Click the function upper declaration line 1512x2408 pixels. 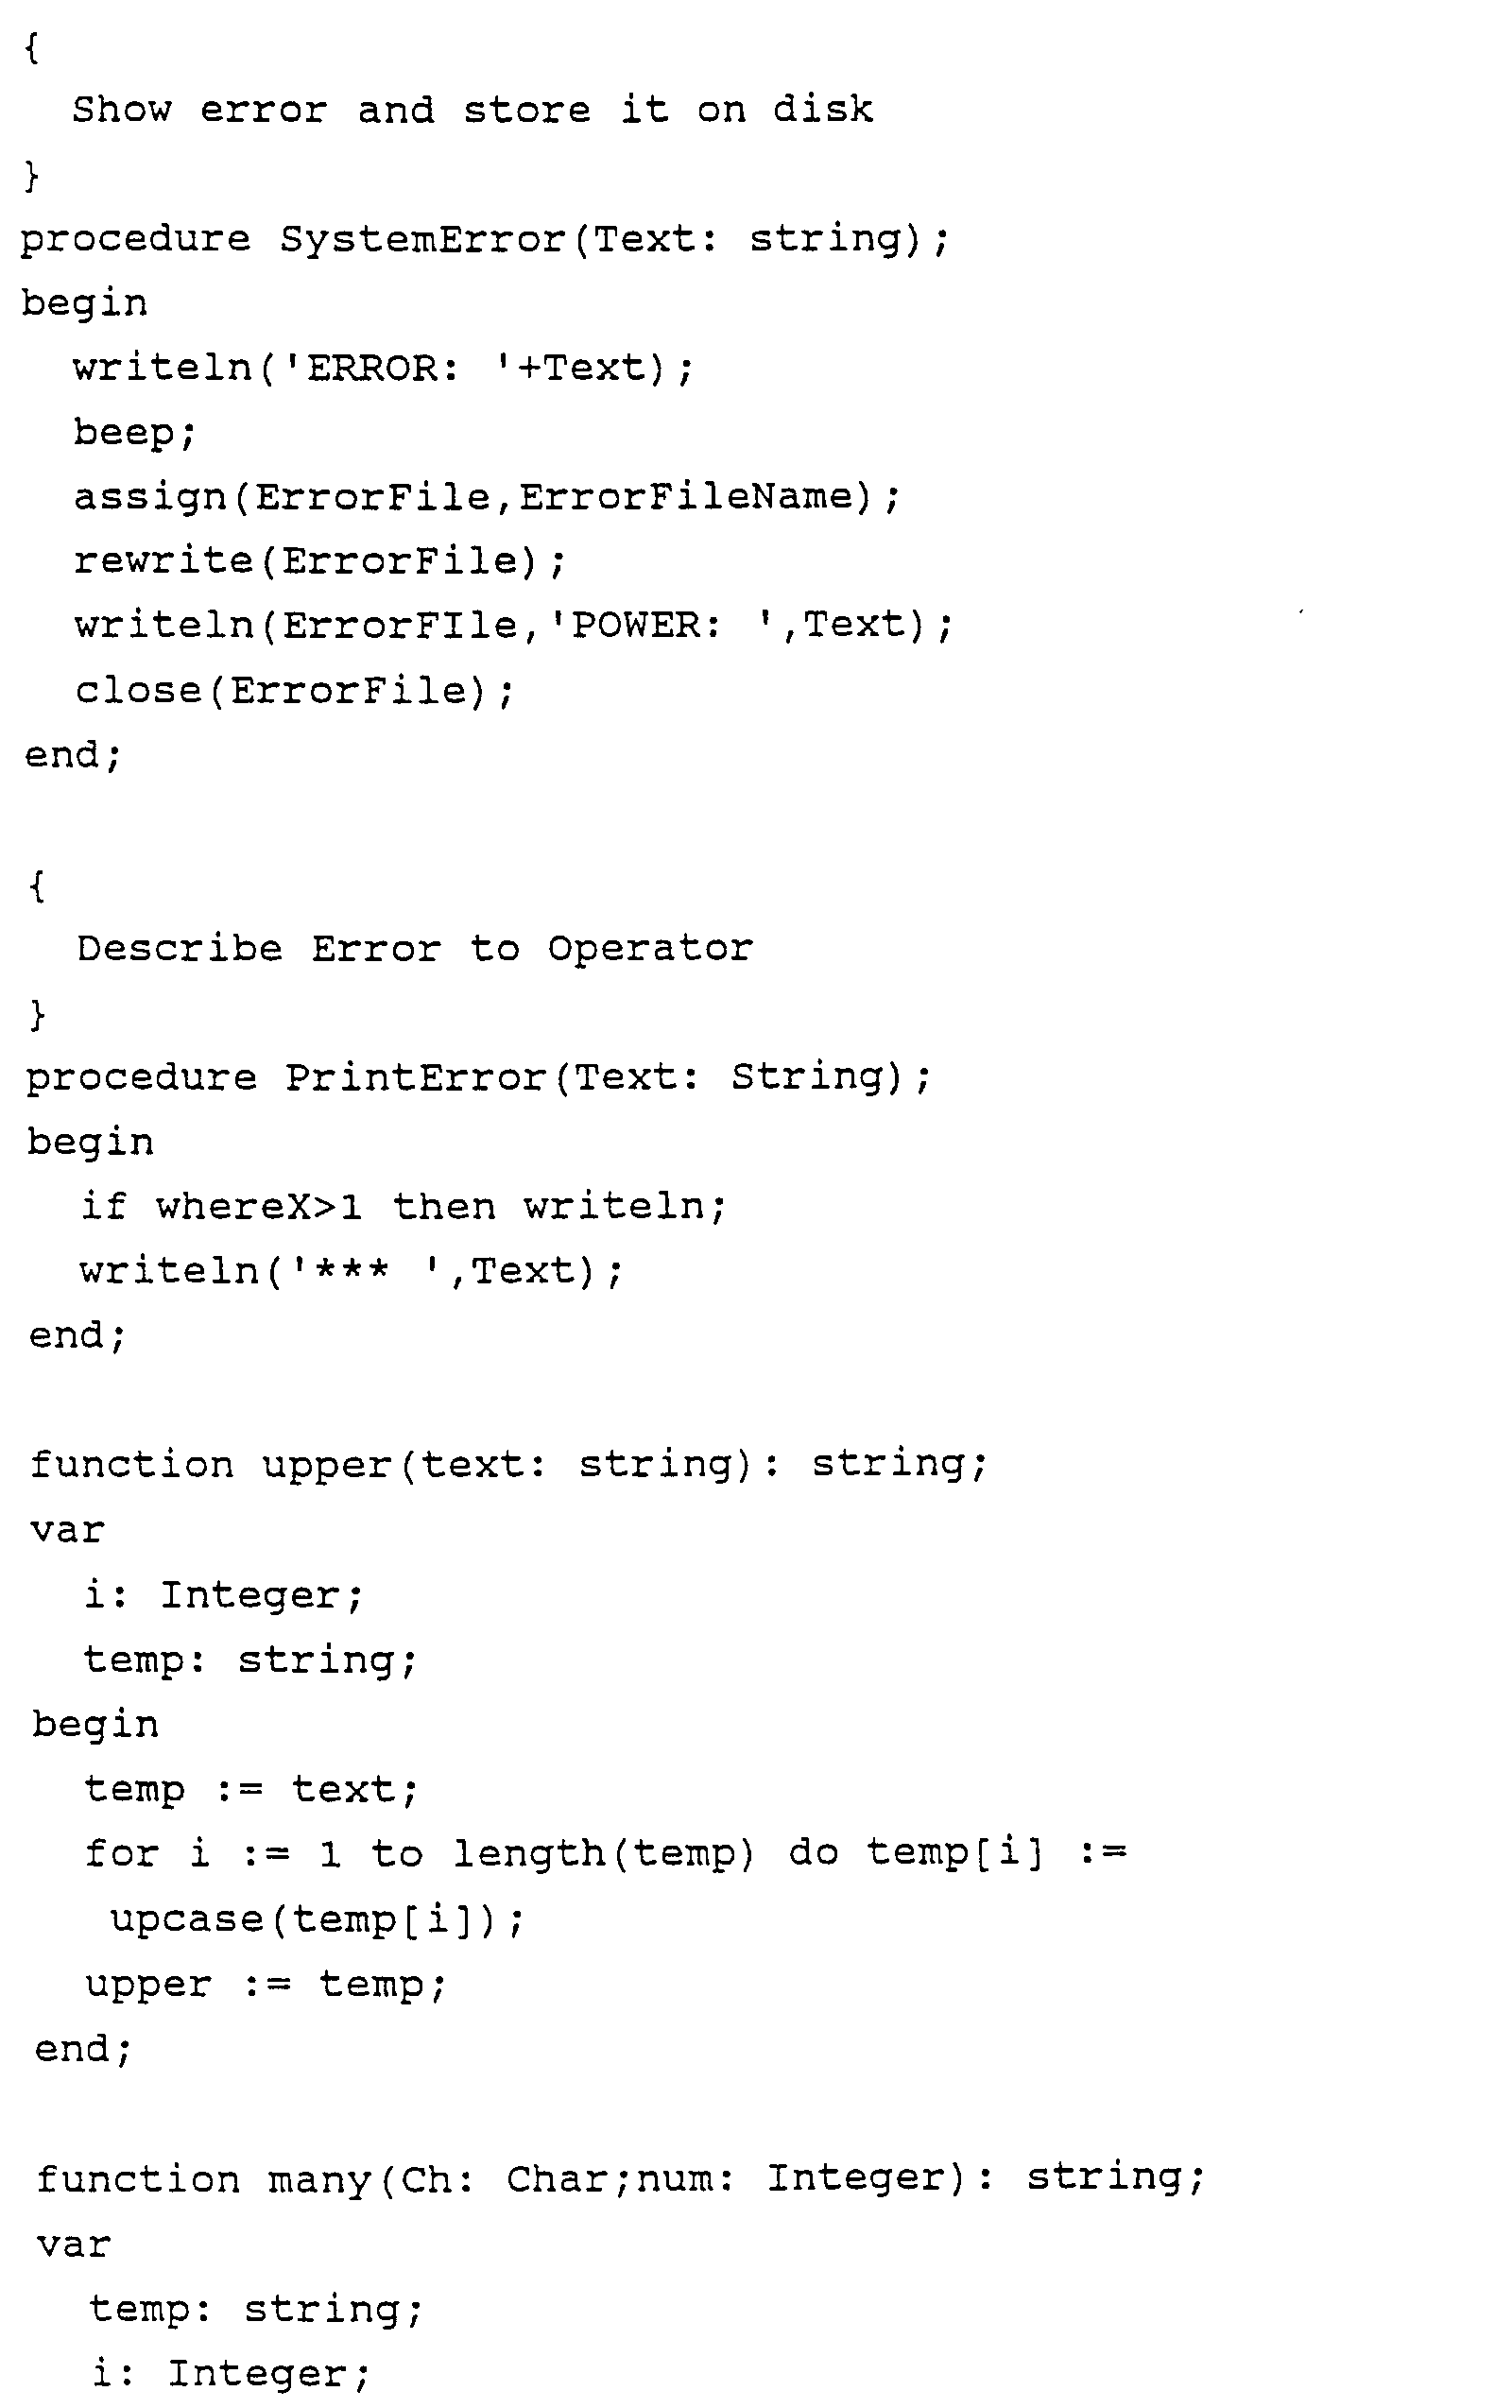tap(508, 1465)
